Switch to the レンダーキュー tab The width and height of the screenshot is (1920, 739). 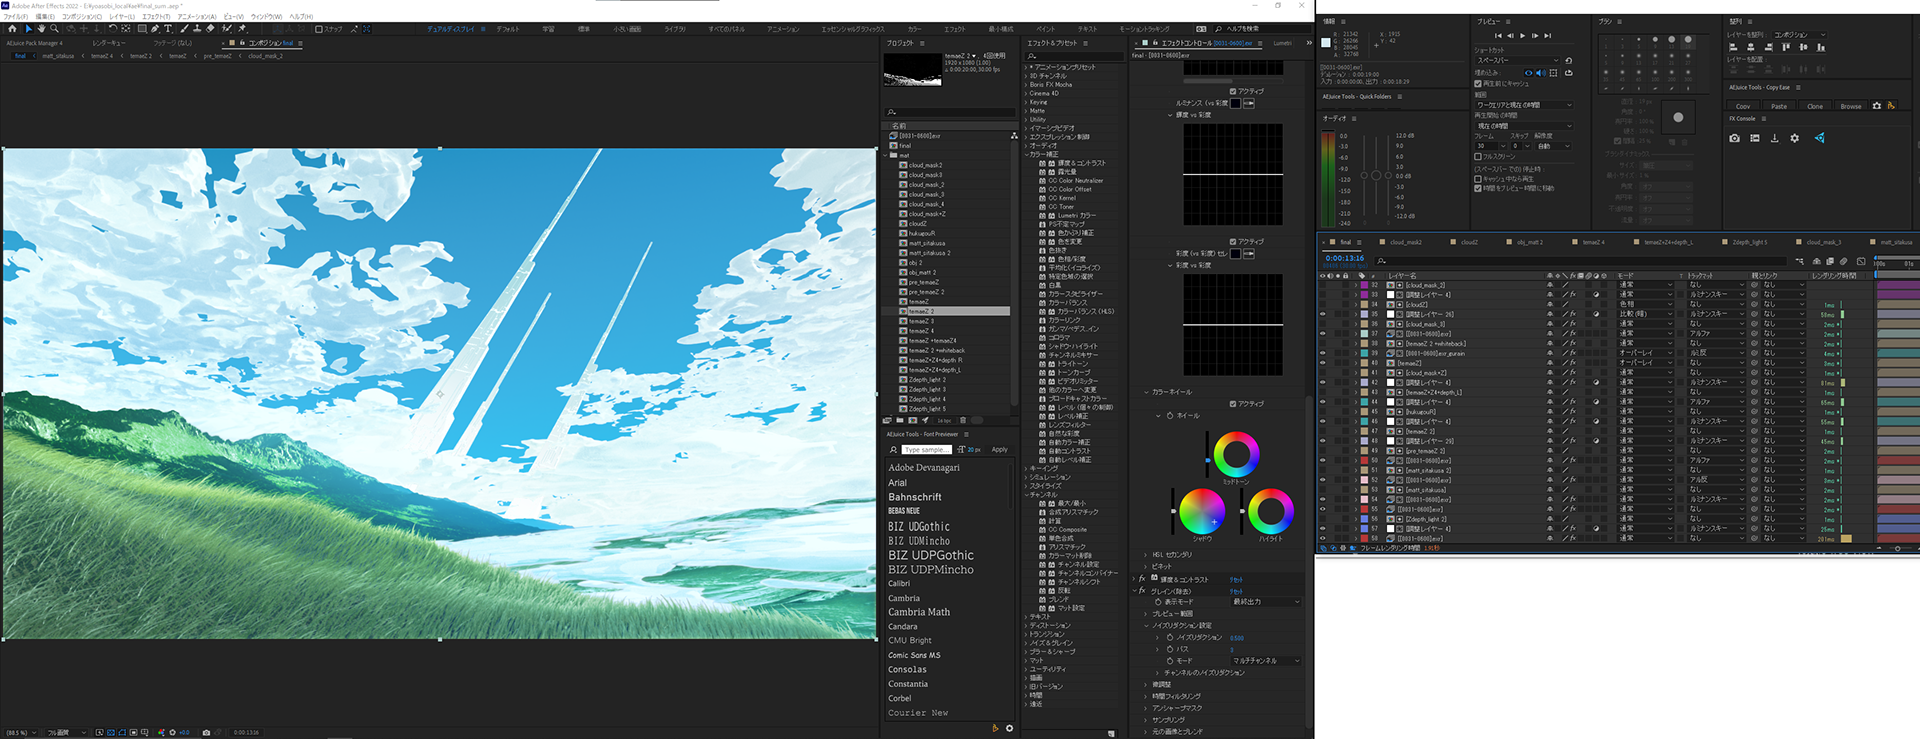click(108, 43)
